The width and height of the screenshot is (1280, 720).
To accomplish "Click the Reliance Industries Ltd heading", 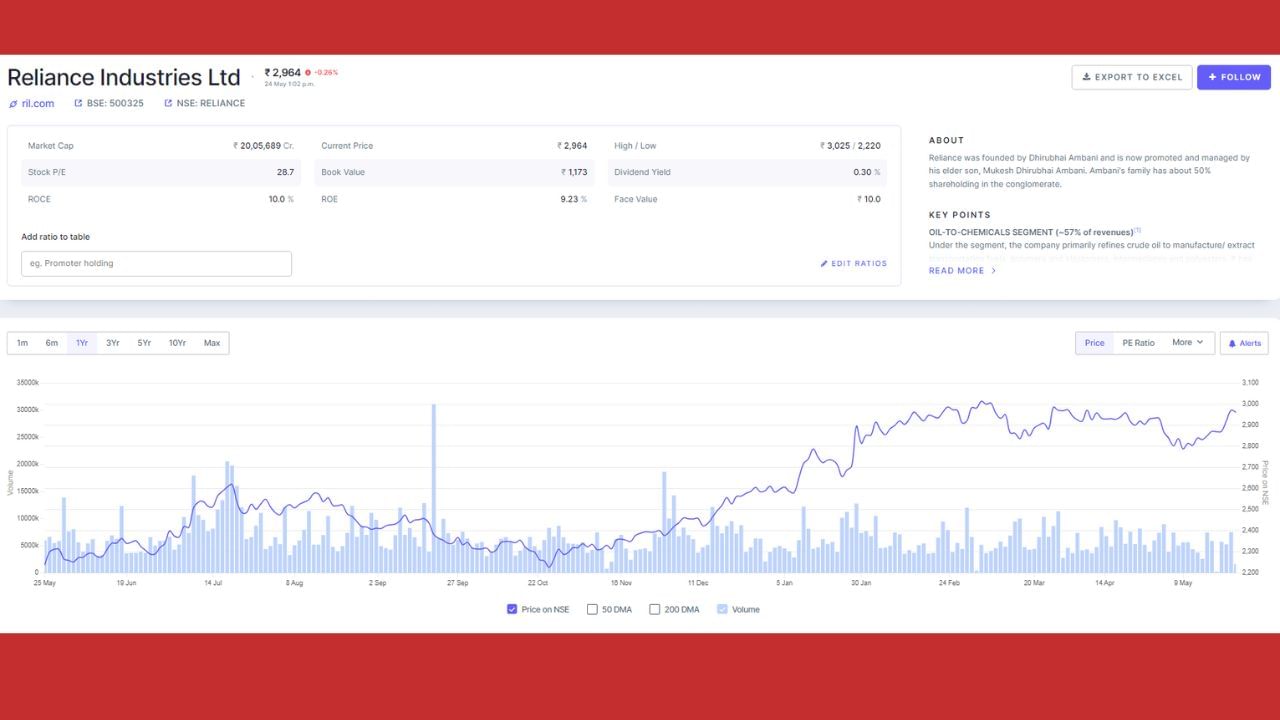I will [124, 77].
